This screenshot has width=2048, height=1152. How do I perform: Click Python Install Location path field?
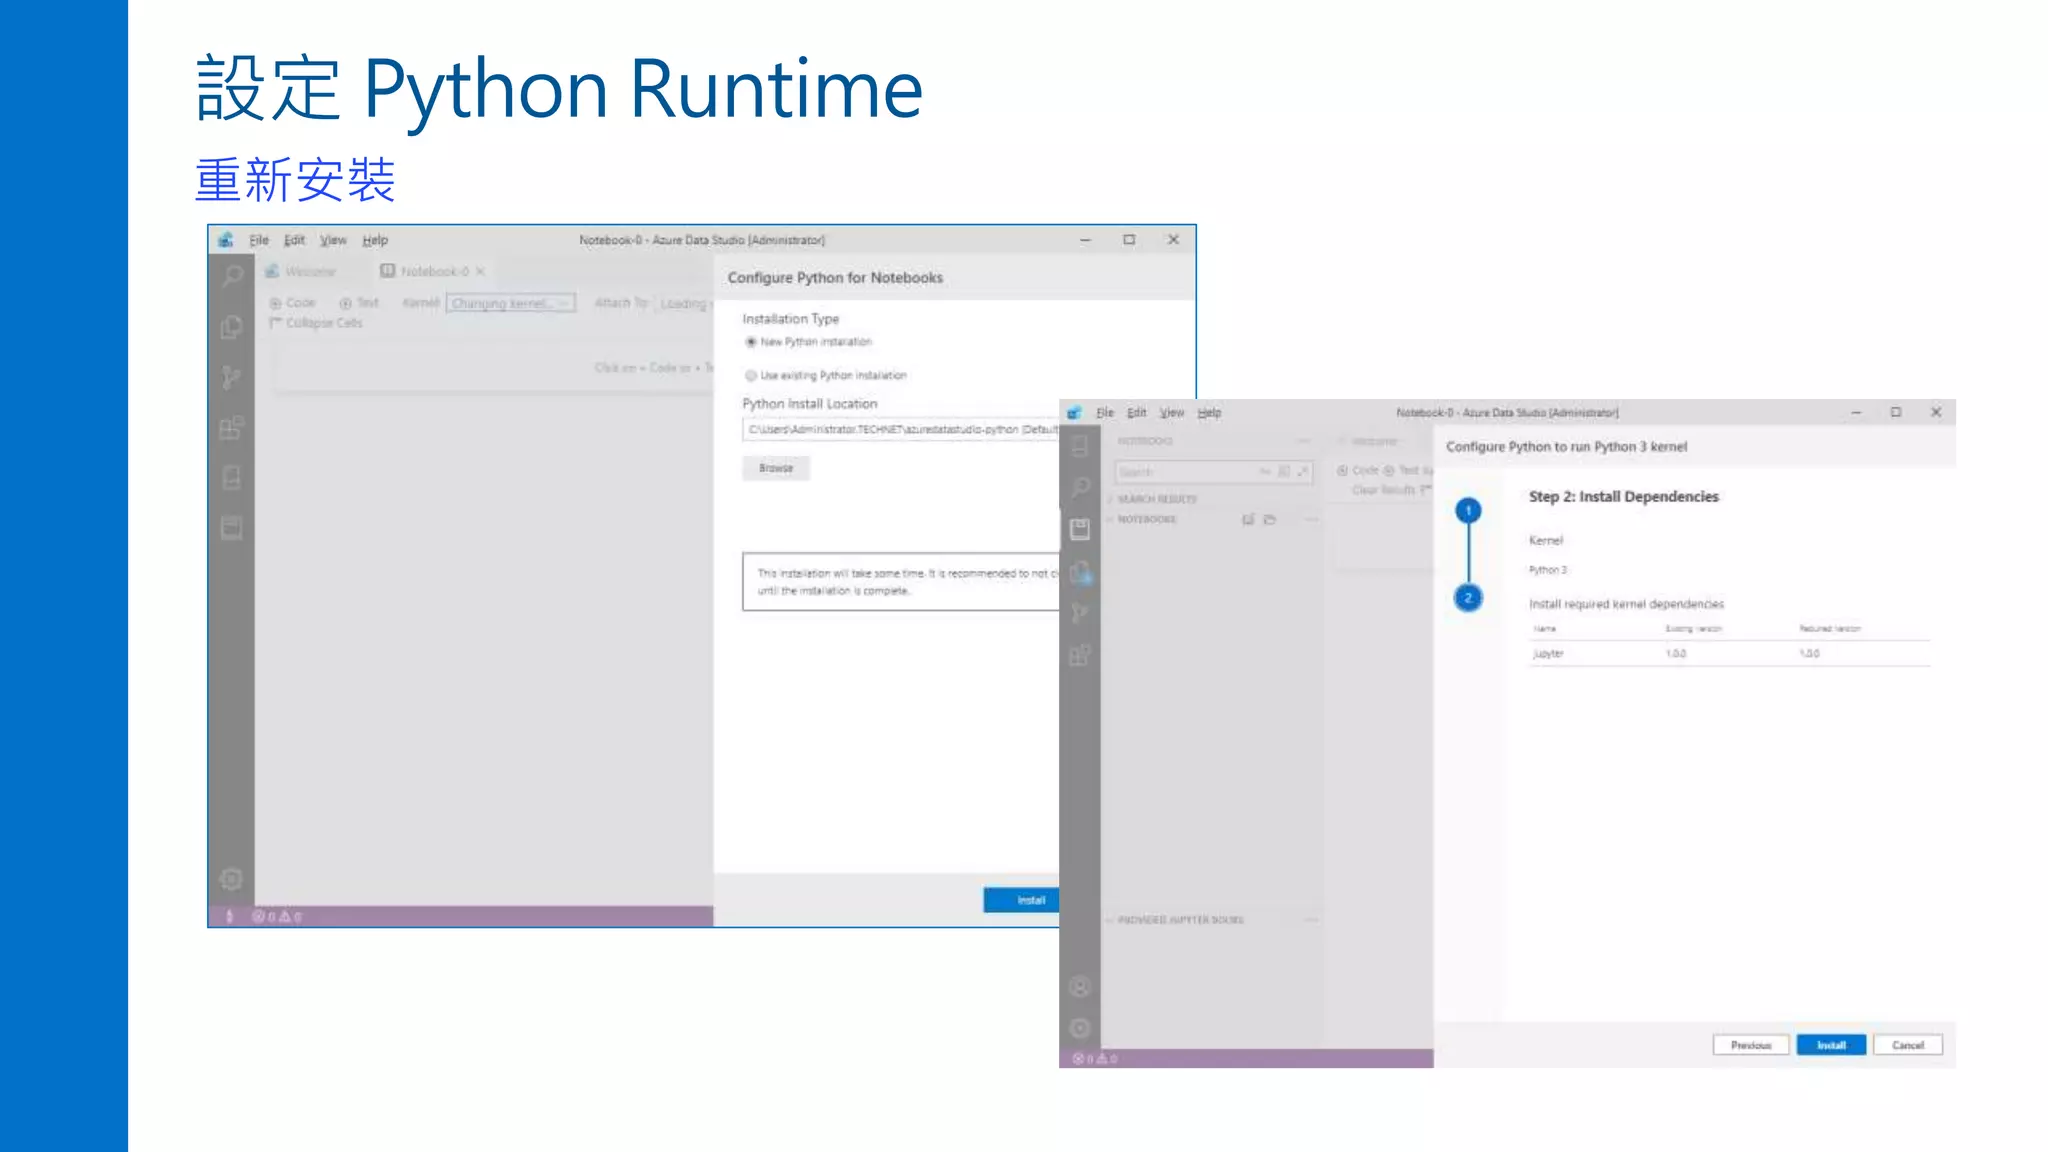pyautogui.click(x=901, y=430)
